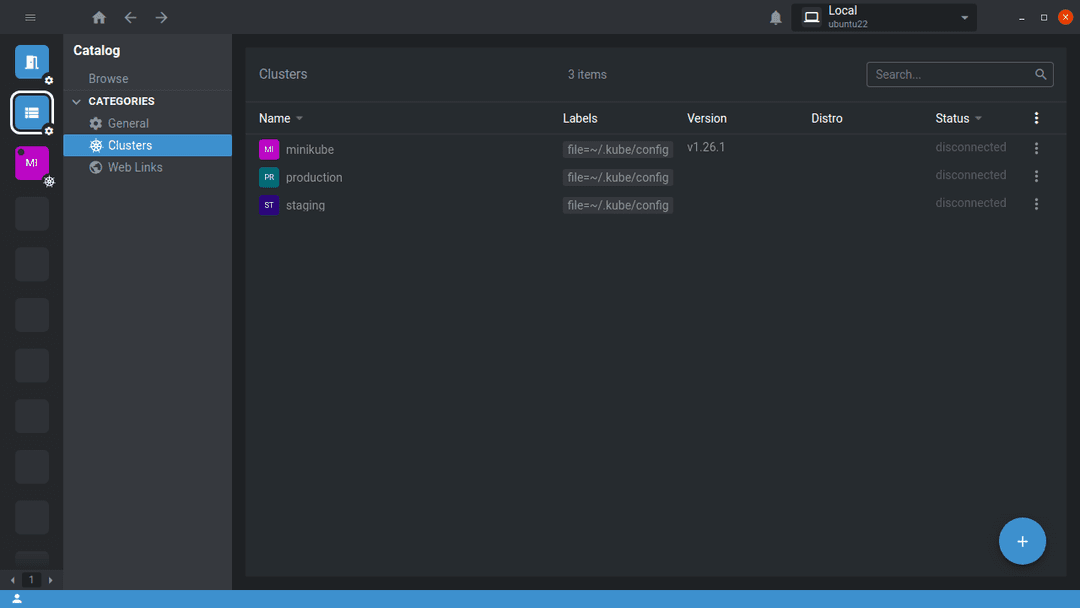This screenshot has height=608, width=1080.
Task: Select the minikube MI icon in the hotbar
Action: coord(31,162)
